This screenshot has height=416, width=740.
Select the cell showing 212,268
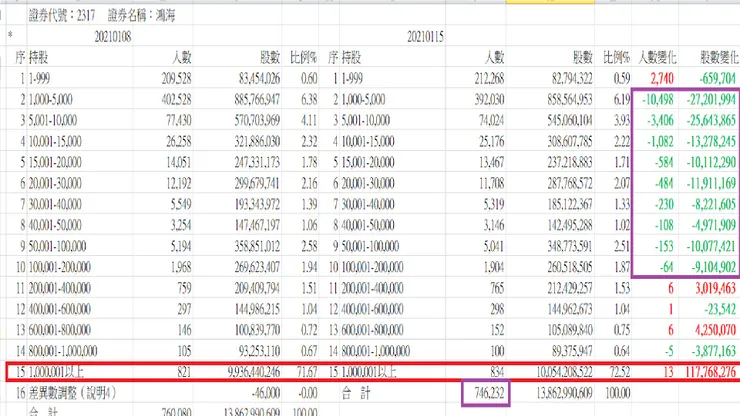coord(489,78)
